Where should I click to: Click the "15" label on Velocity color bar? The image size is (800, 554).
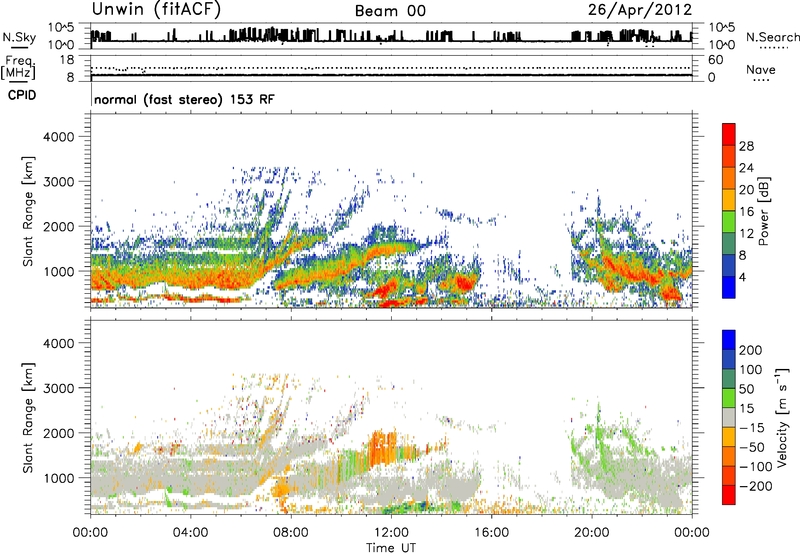click(746, 408)
